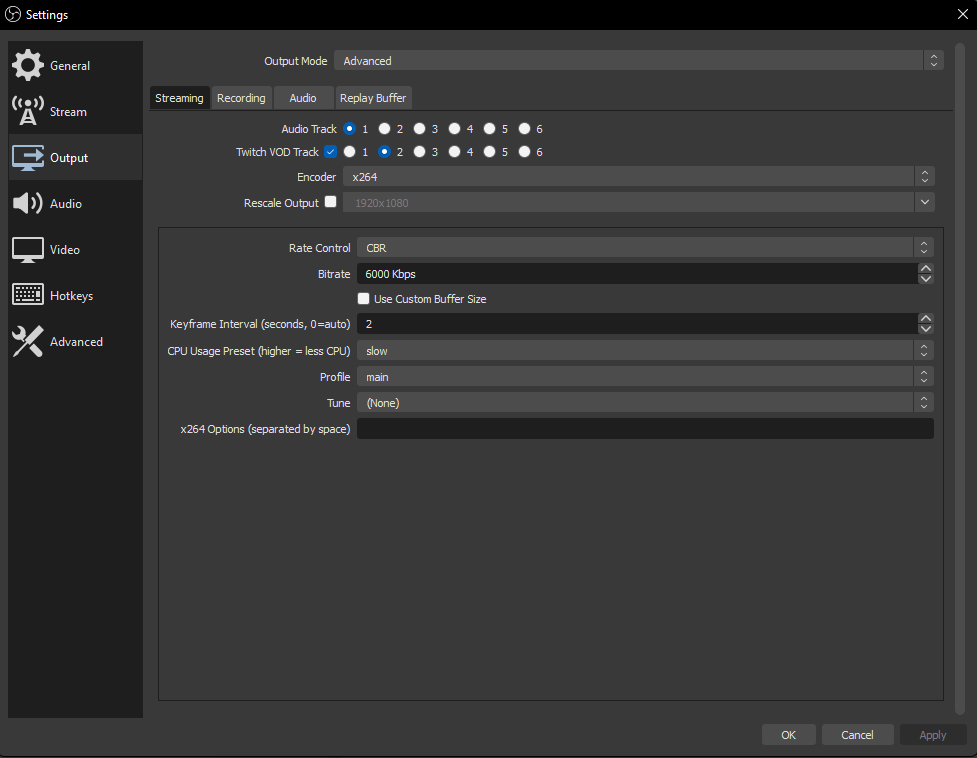Viewport: 977px width, 758px height.
Task: Decrease Keyframe Interval with down arrow
Action: (926, 328)
